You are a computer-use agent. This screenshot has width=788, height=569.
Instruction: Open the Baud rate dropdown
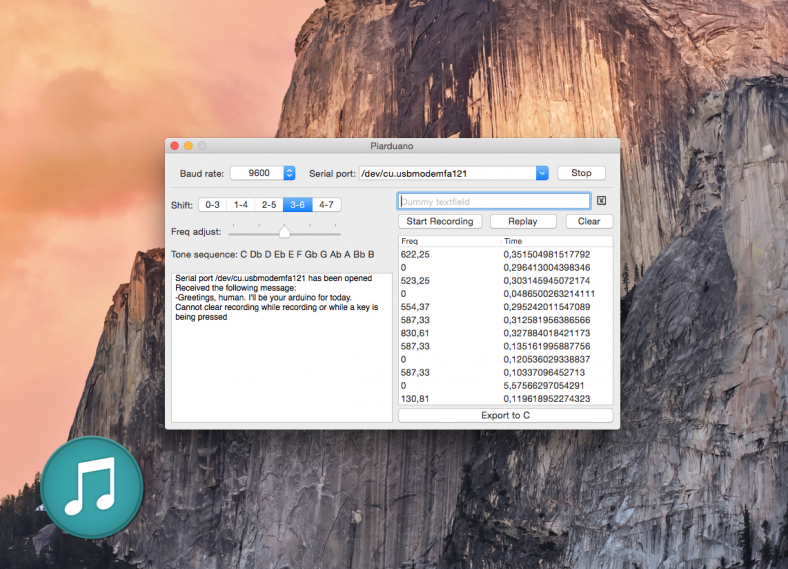click(x=289, y=173)
